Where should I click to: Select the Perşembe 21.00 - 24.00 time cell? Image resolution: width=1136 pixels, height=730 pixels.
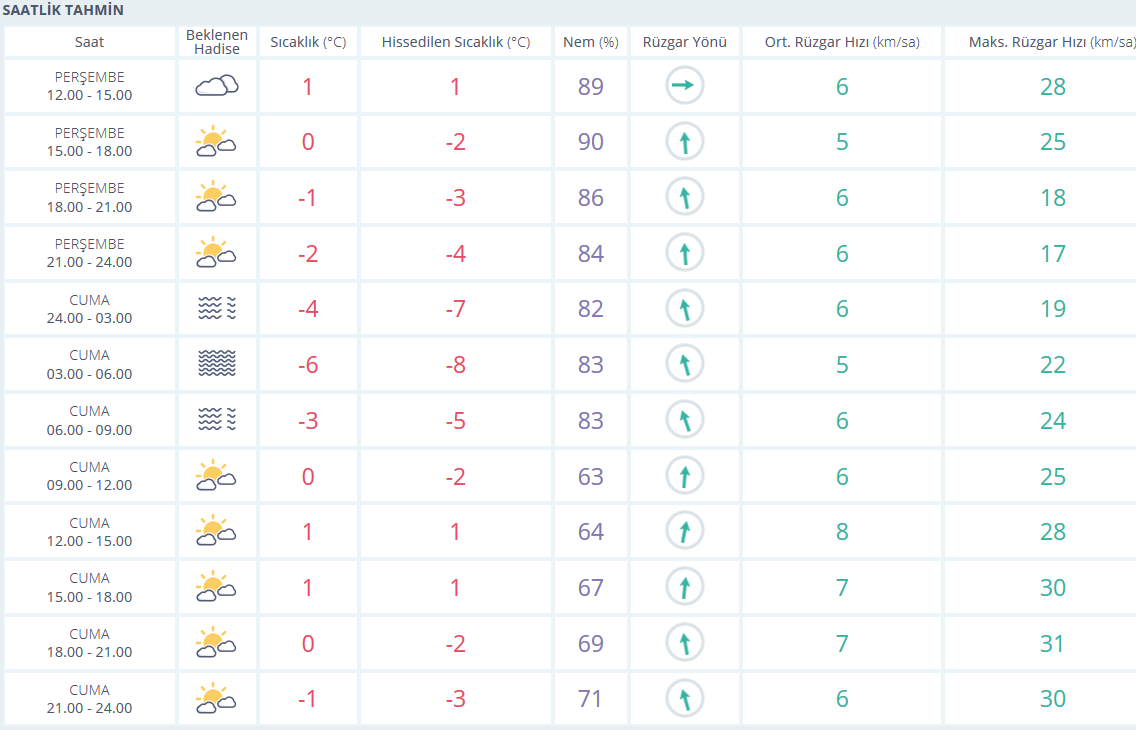pyautogui.click(x=90, y=253)
